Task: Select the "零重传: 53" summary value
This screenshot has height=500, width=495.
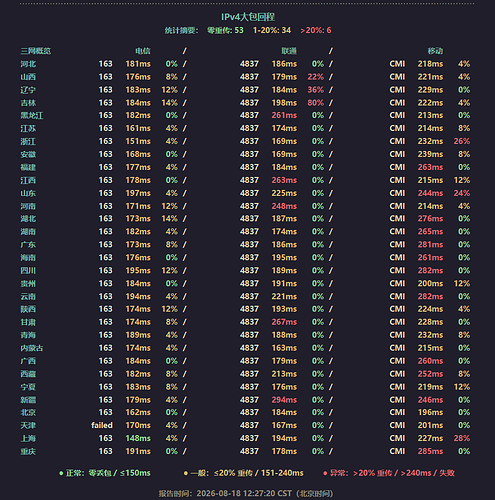Action: pyautogui.click(x=225, y=30)
